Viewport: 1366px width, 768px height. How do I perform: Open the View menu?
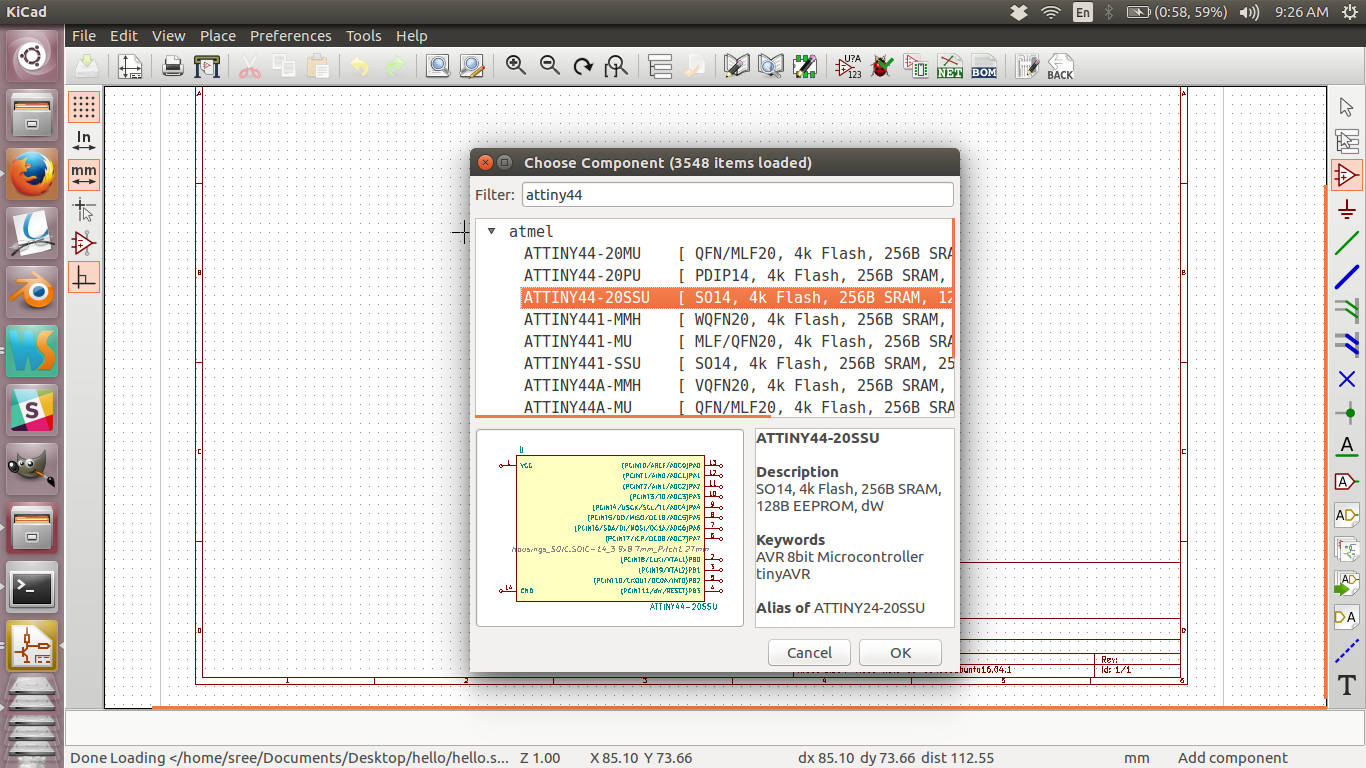tap(169, 35)
